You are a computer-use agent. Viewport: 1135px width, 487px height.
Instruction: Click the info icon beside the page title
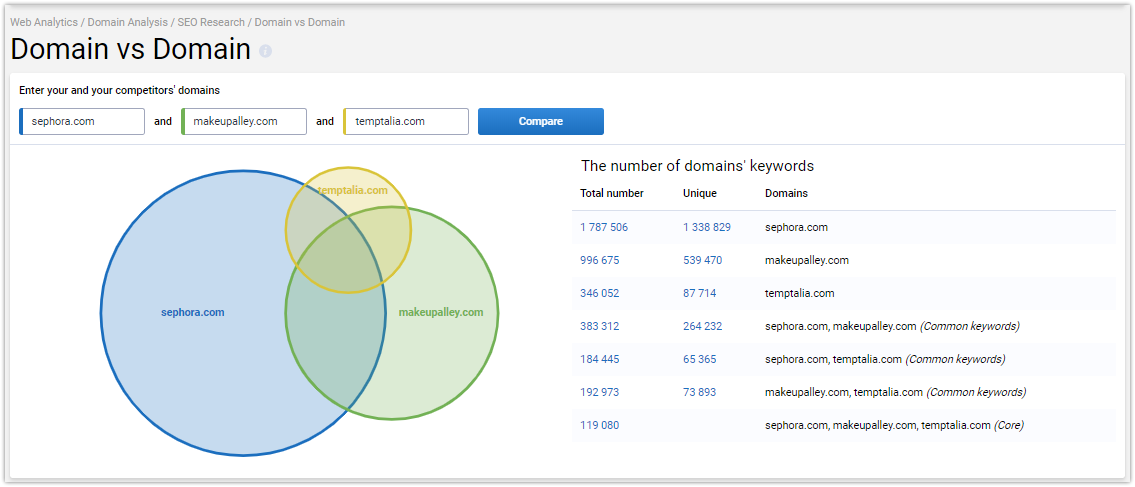click(266, 51)
